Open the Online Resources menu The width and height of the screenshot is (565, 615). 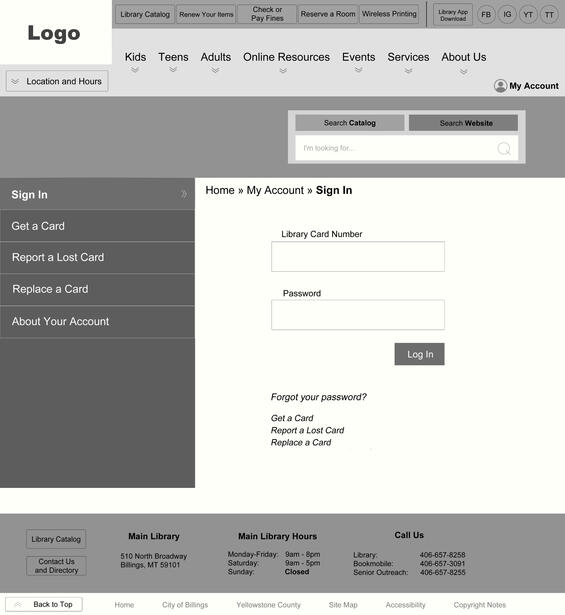286,57
